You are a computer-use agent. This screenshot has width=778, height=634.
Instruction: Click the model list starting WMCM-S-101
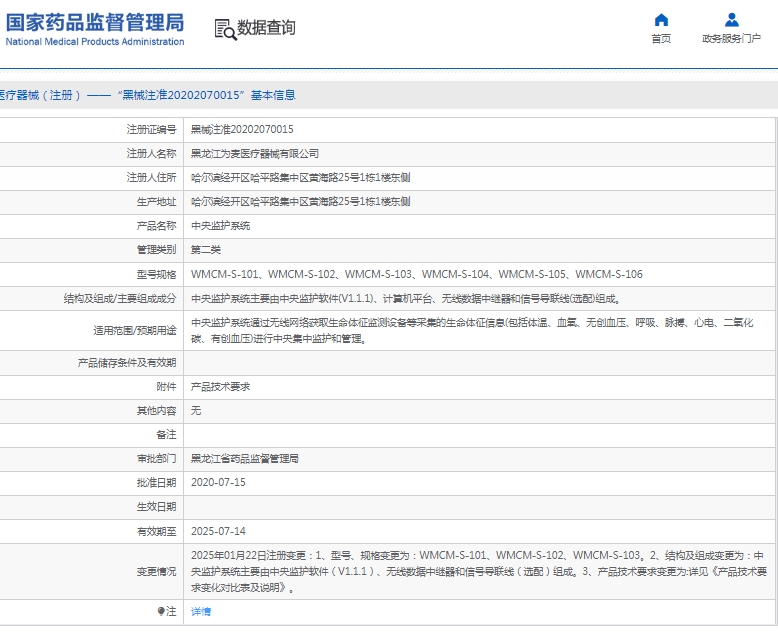pos(416,274)
